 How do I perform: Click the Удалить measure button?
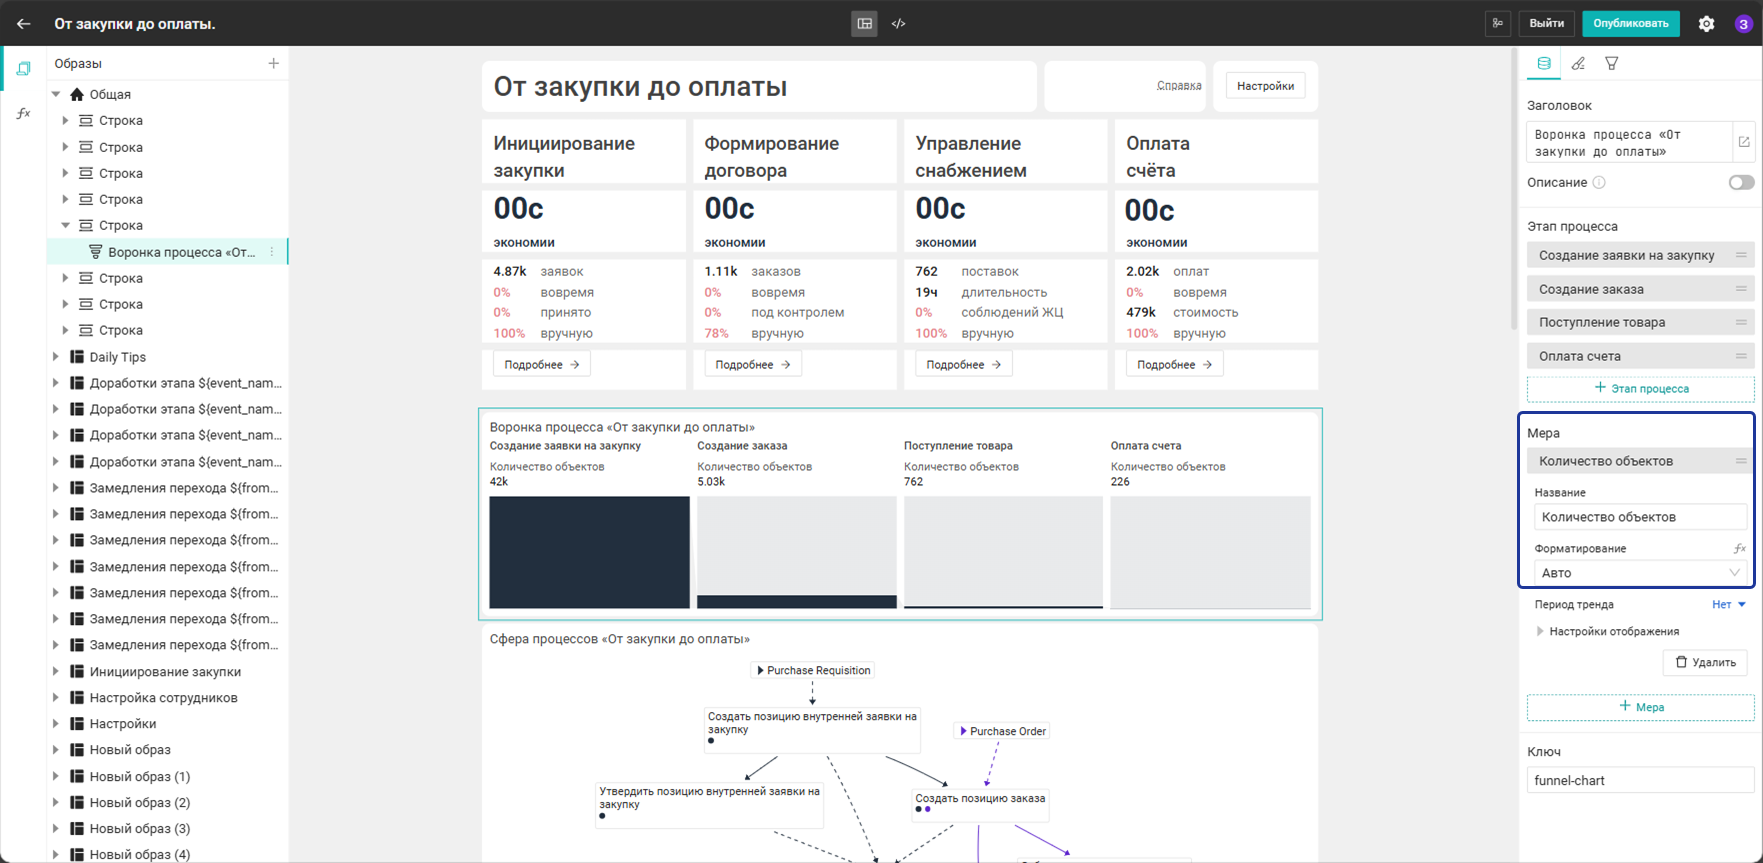(x=1705, y=662)
